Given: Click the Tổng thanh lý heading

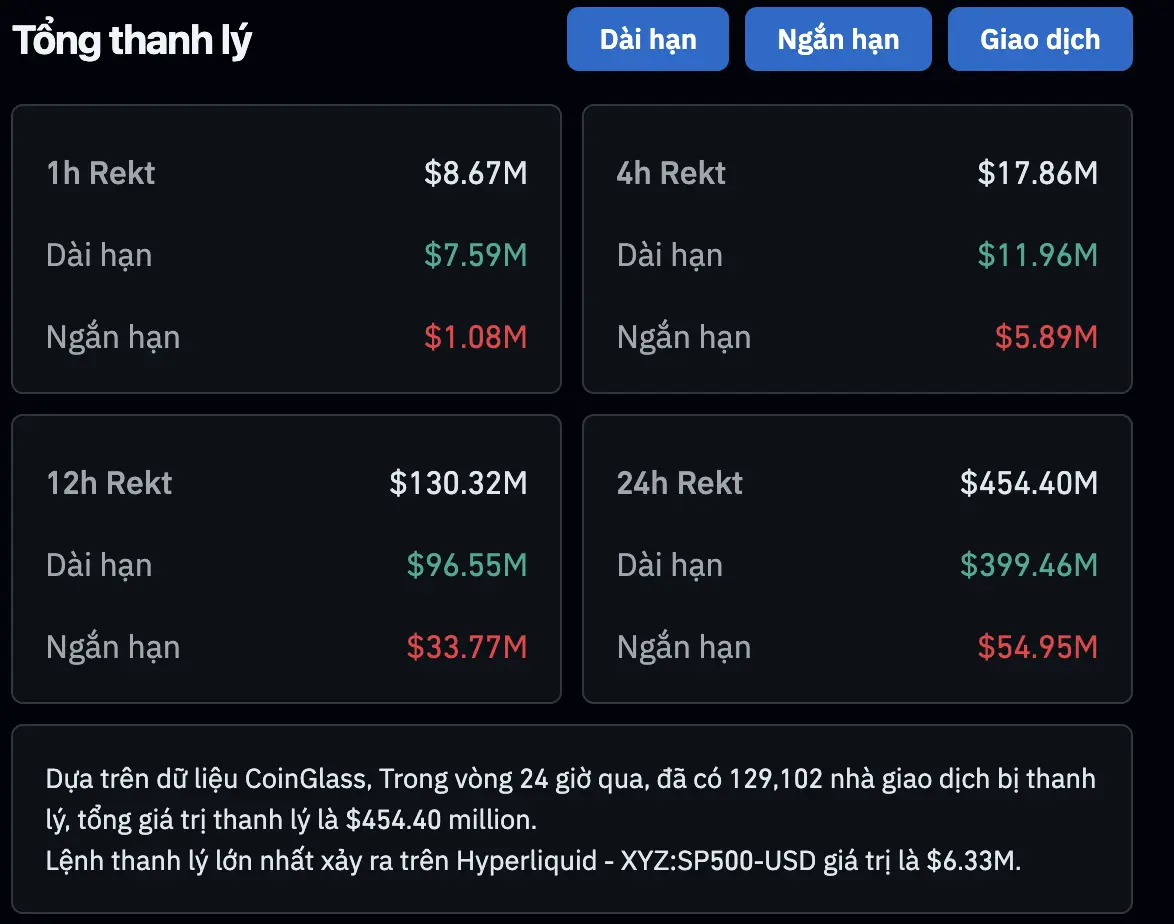Looking at the screenshot, I should tap(130, 40).
